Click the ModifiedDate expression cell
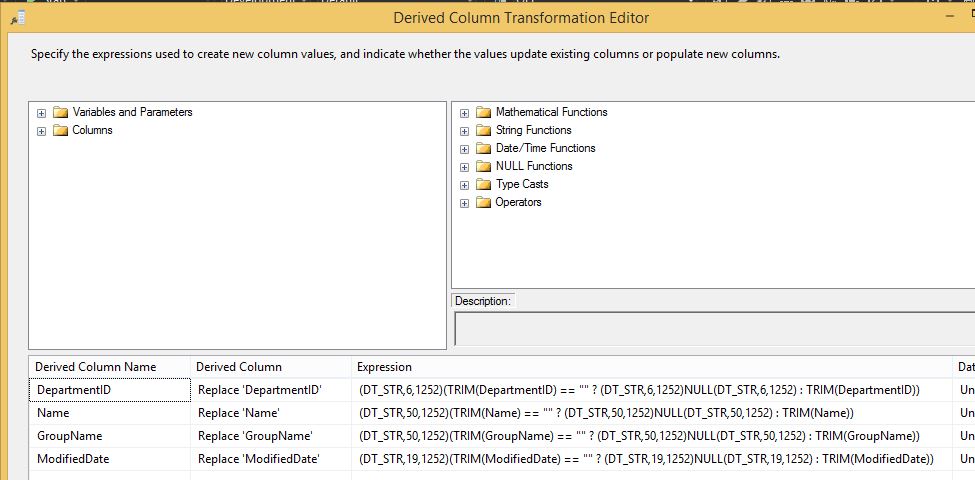Viewport: 975px width, 480px height. [x=646, y=459]
